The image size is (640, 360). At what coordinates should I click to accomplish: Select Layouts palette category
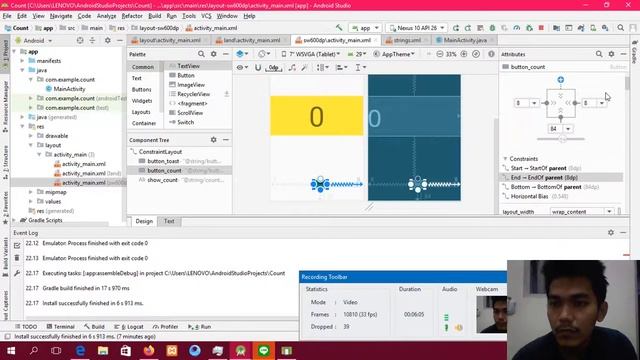141,112
